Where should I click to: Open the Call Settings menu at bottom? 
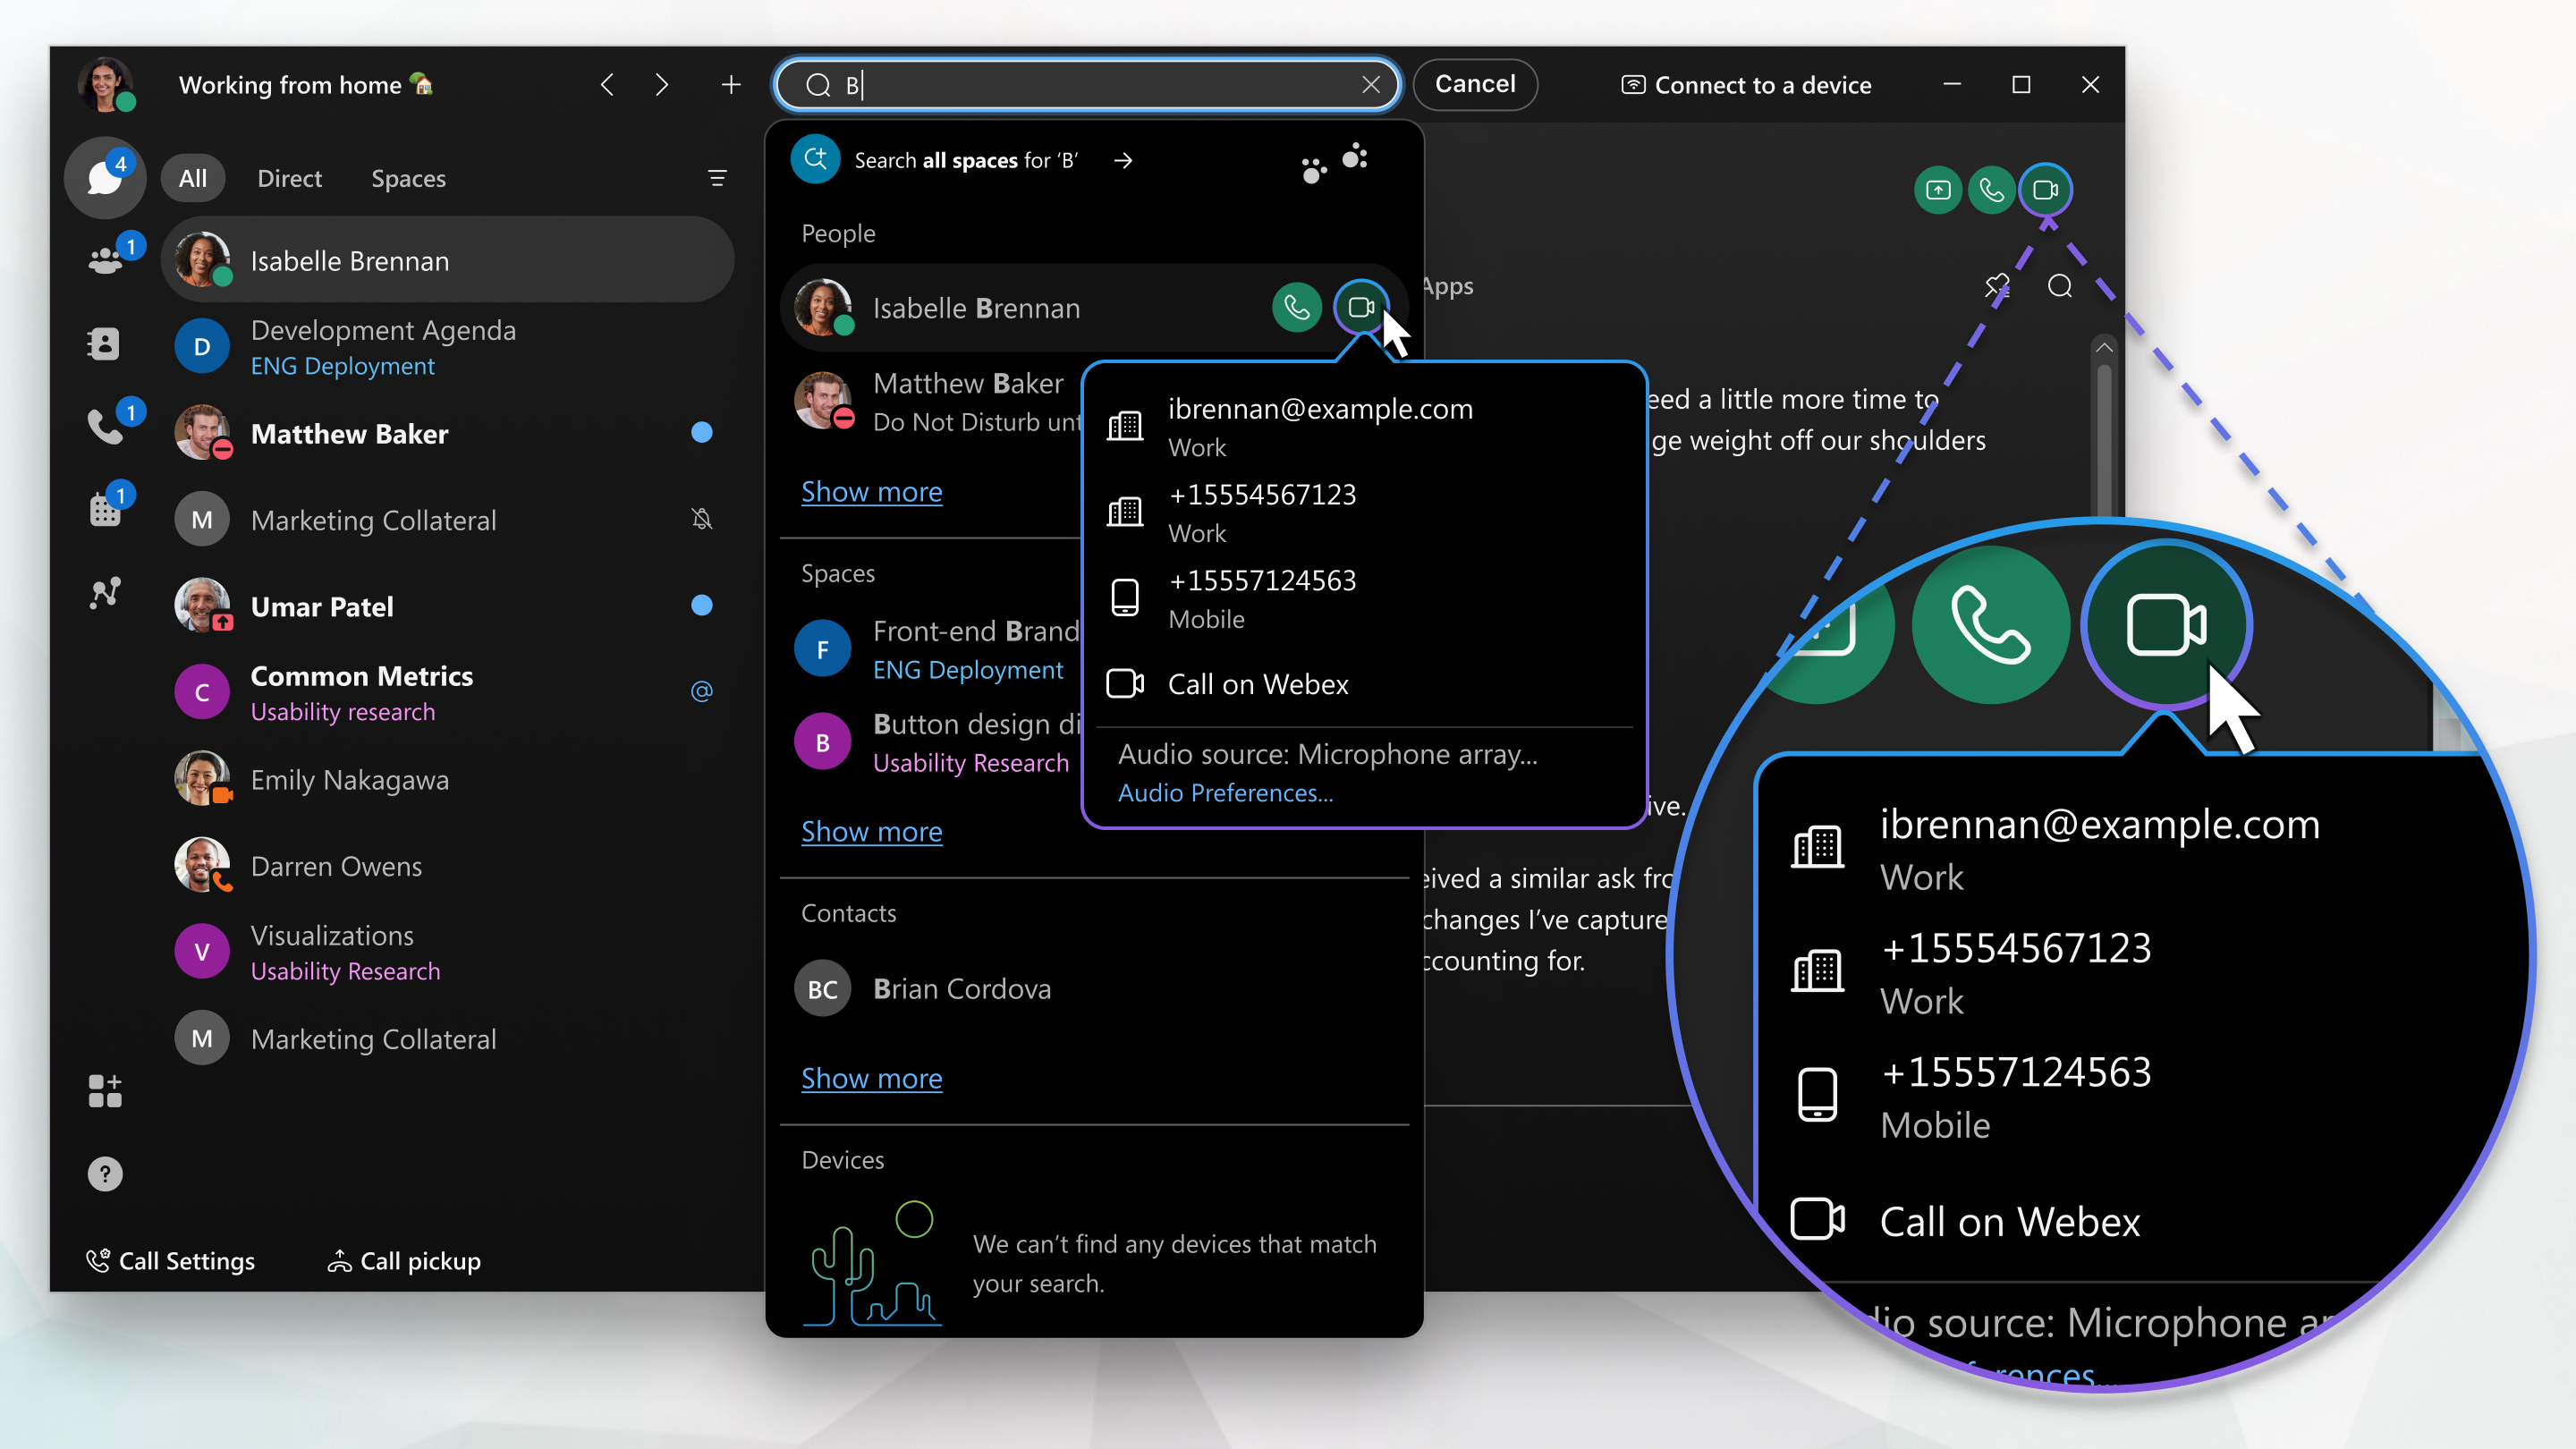tap(170, 1259)
